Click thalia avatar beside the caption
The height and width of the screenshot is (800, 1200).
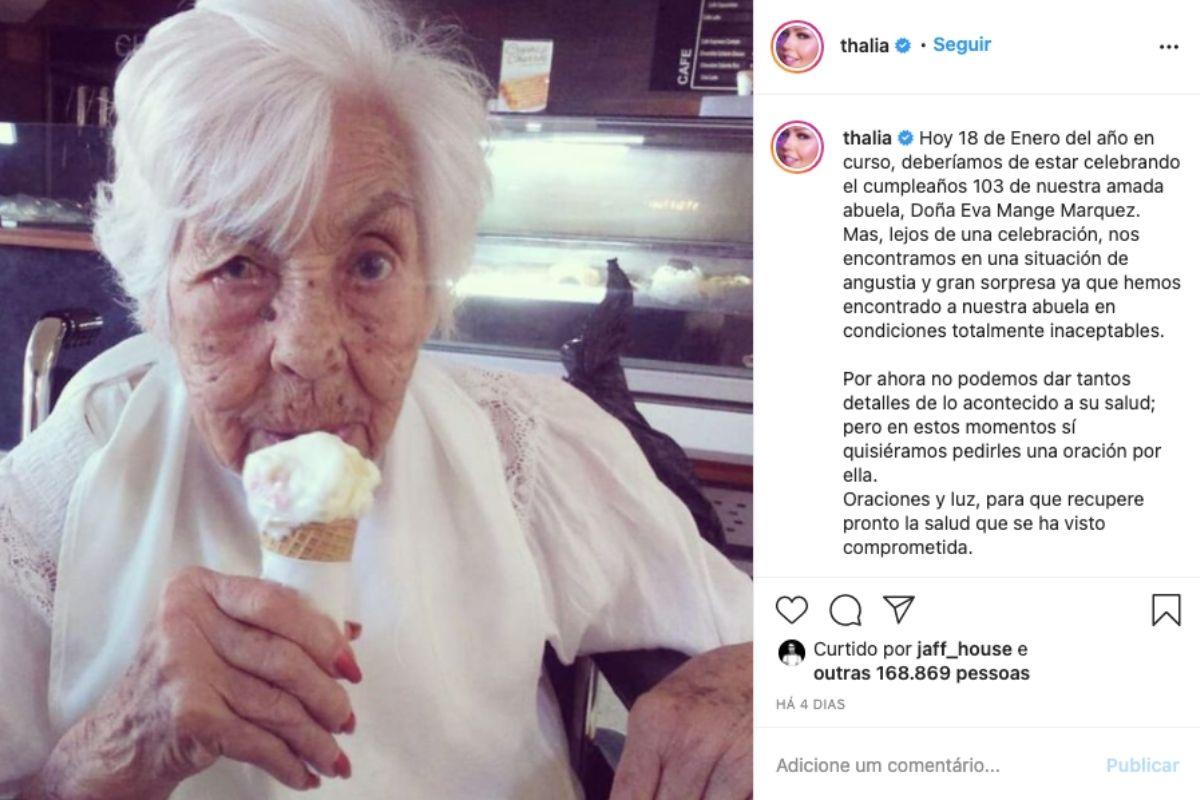797,147
